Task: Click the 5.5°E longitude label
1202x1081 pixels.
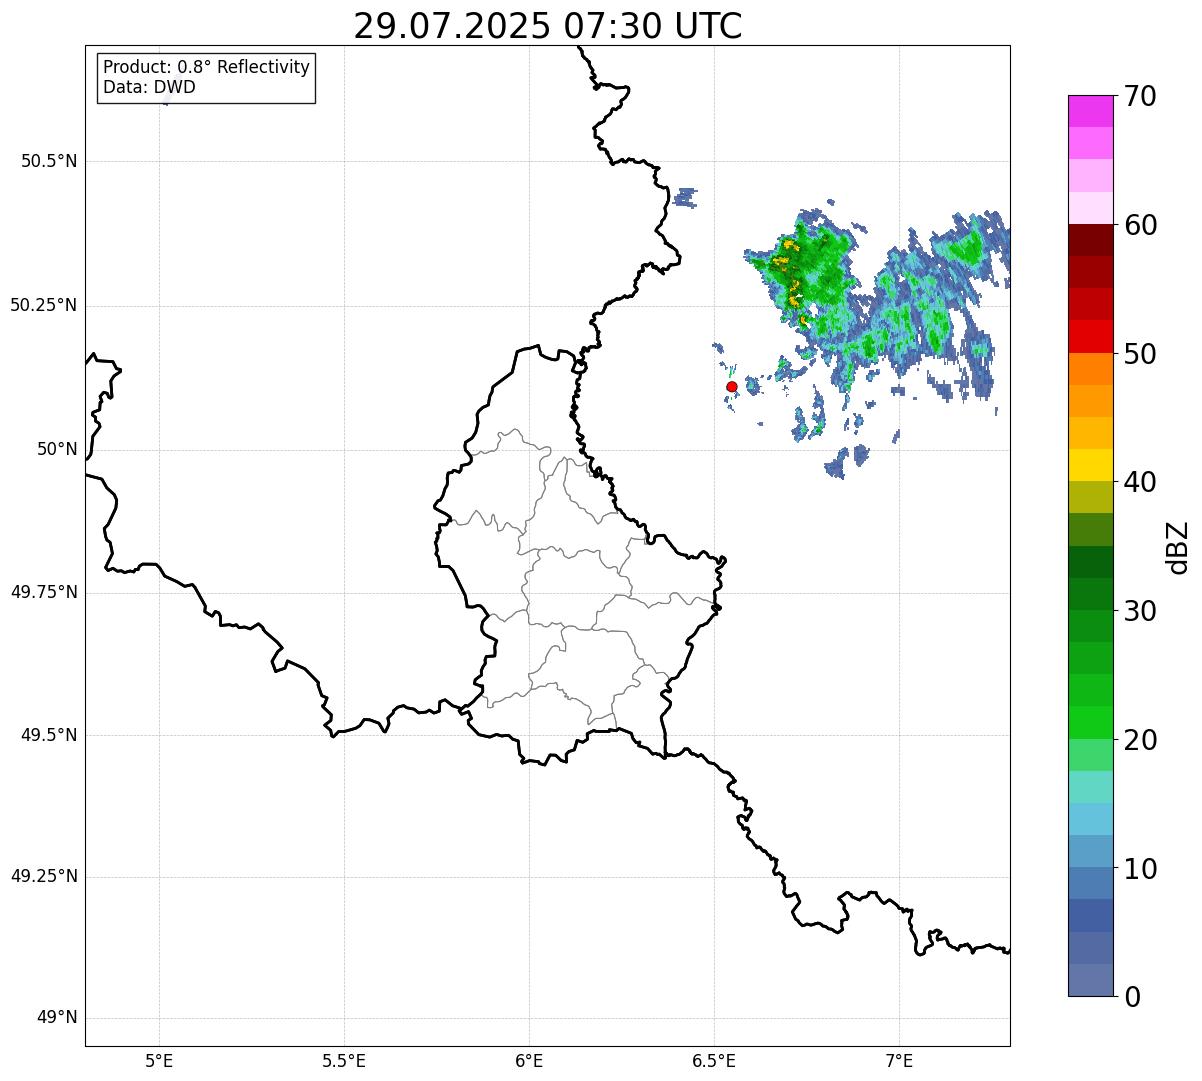Action: [344, 1060]
